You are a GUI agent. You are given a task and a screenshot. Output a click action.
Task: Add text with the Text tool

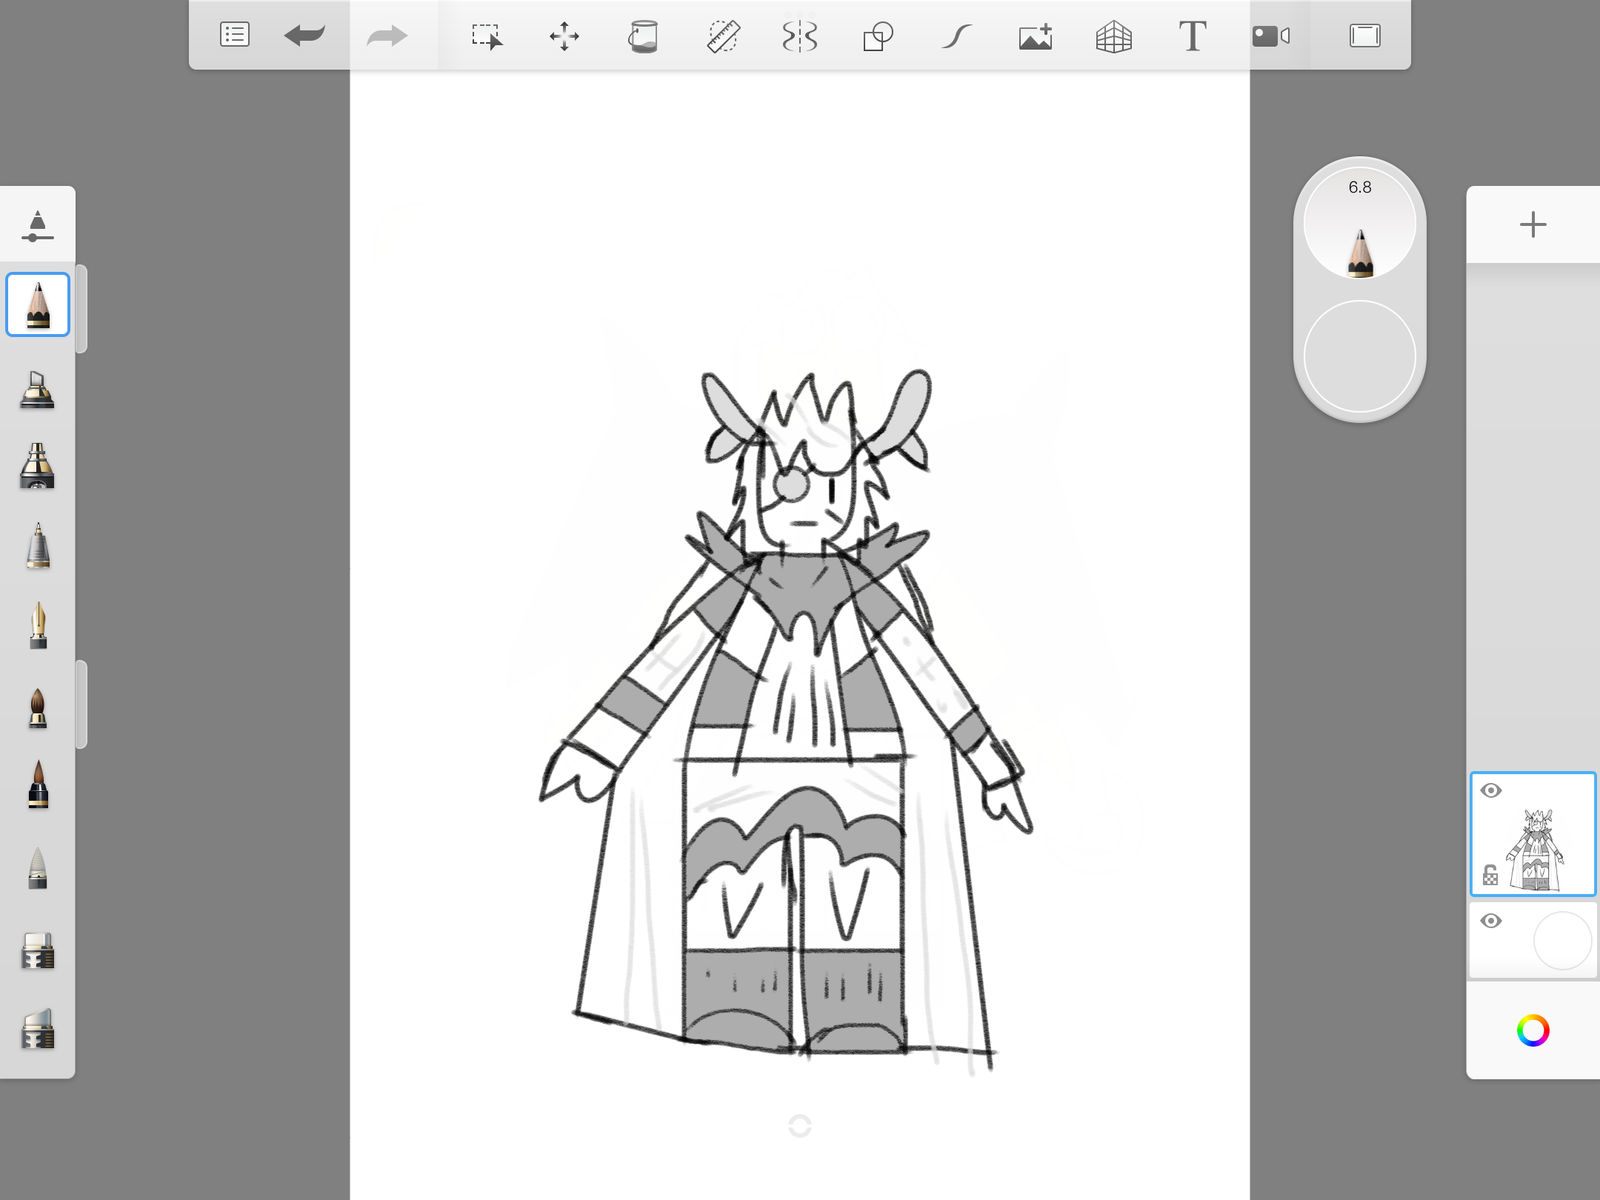[x=1192, y=36]
